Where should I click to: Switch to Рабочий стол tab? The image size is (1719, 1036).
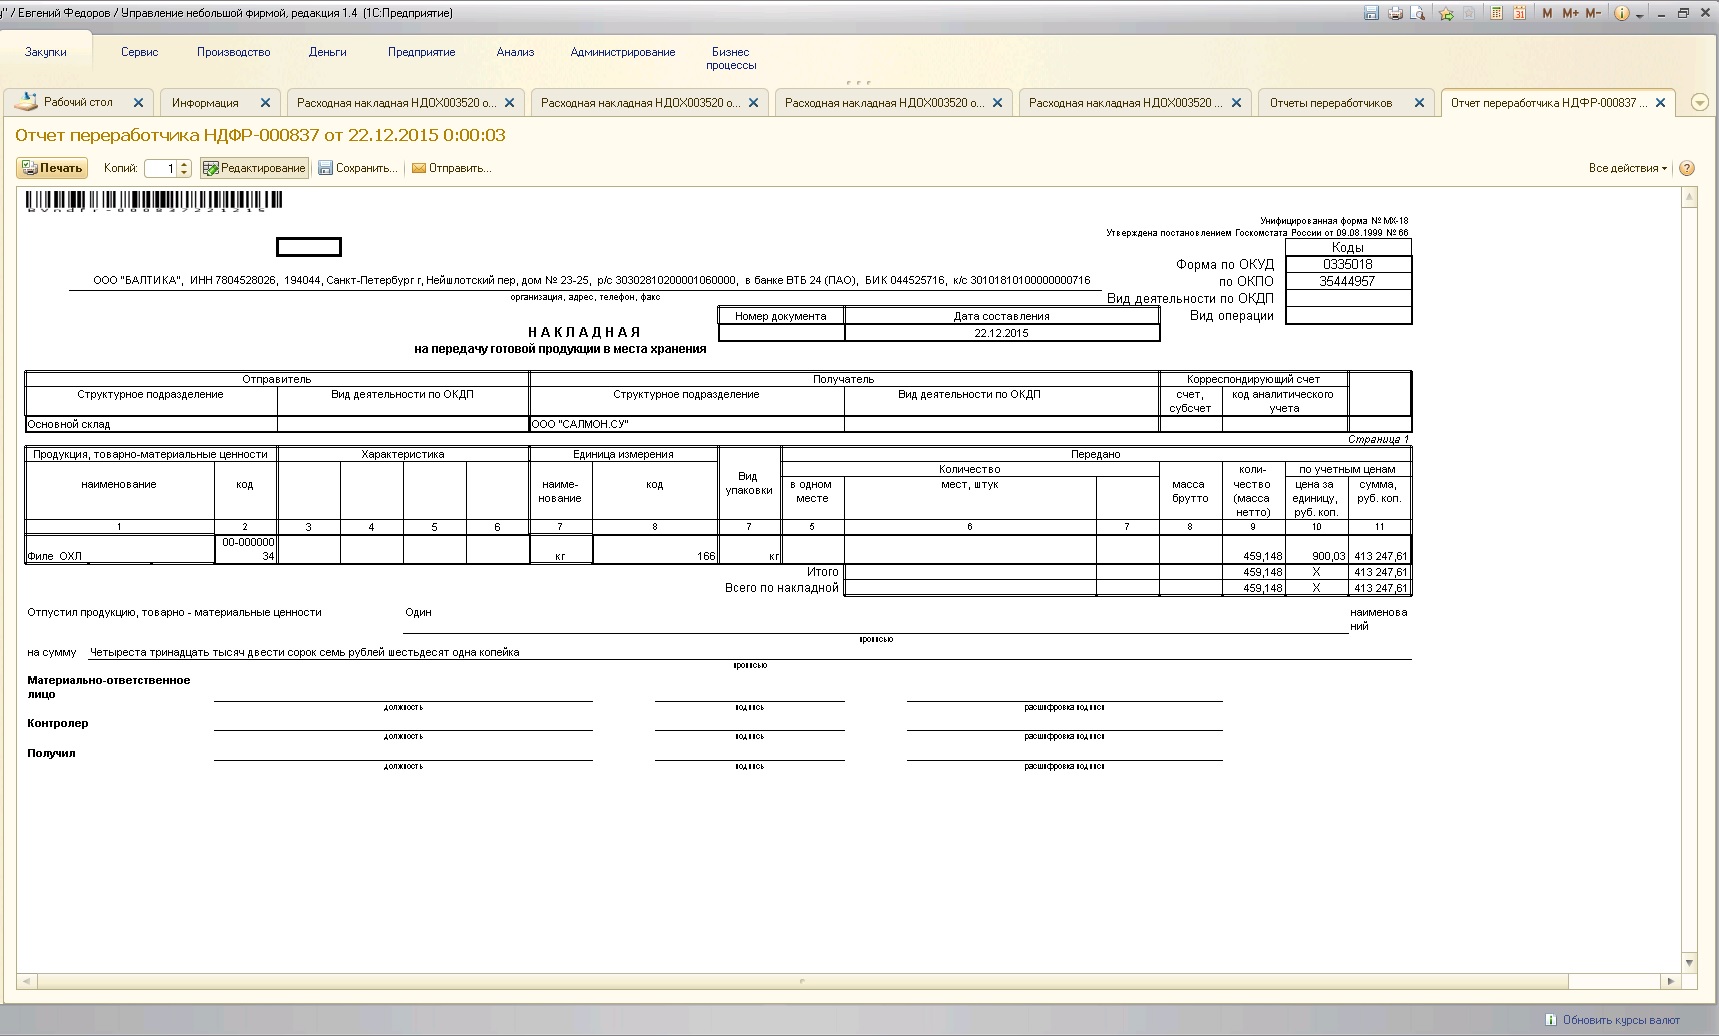pyautogui.click(x=78, y=102)
